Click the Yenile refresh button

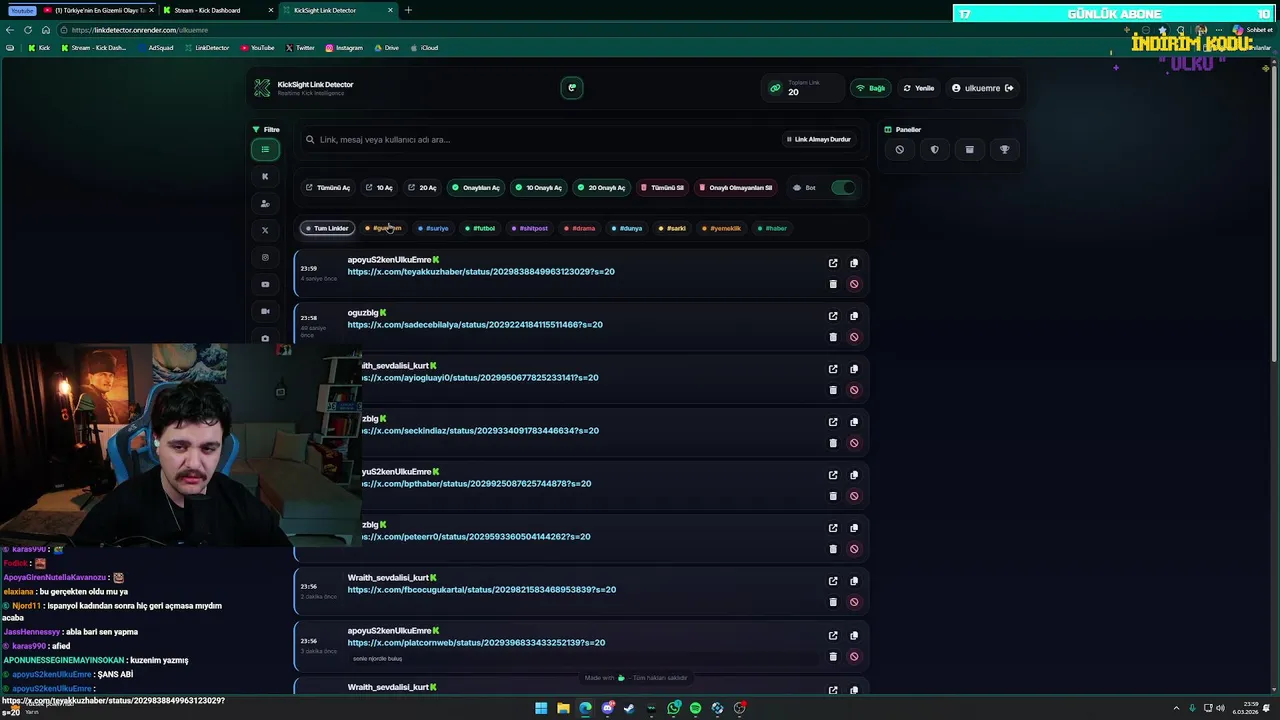point(919,88)
